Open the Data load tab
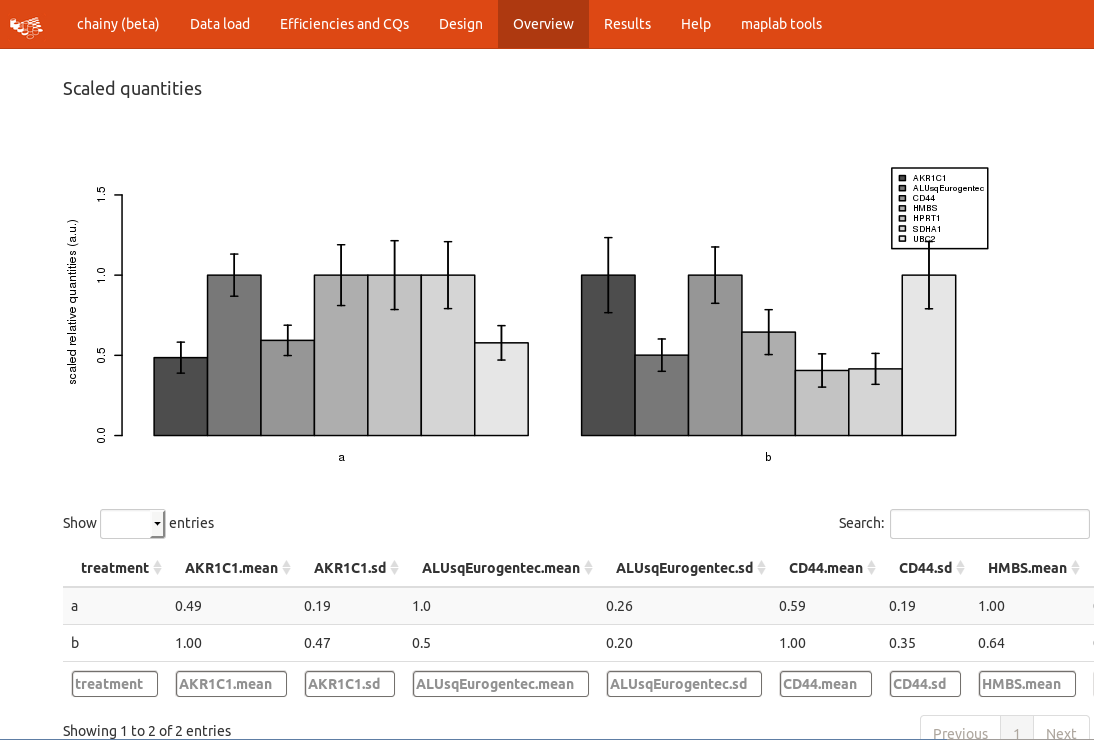This screenshot has height=740, width=1094. pyautogui.click(x=220, y=24)
